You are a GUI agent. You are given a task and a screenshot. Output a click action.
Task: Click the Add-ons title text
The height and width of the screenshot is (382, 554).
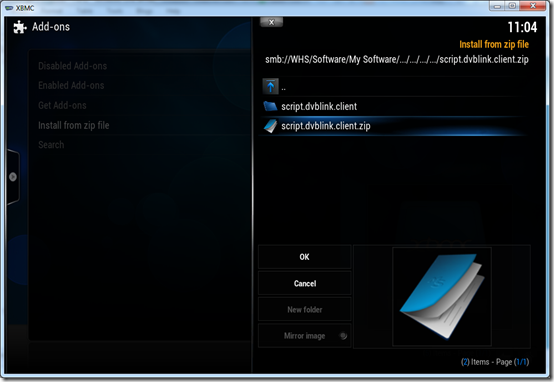51,27
